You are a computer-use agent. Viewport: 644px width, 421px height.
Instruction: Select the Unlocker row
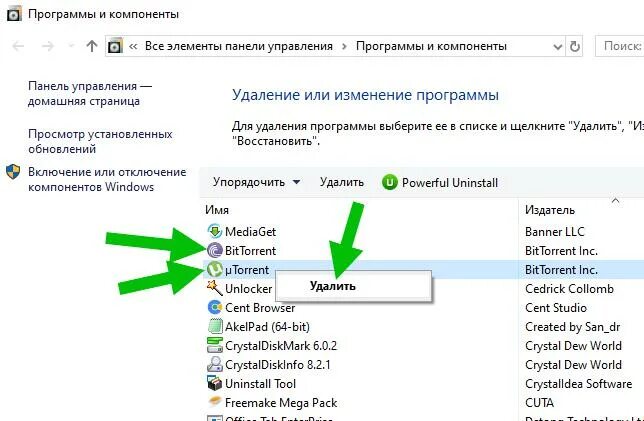(x=423, y=288)
